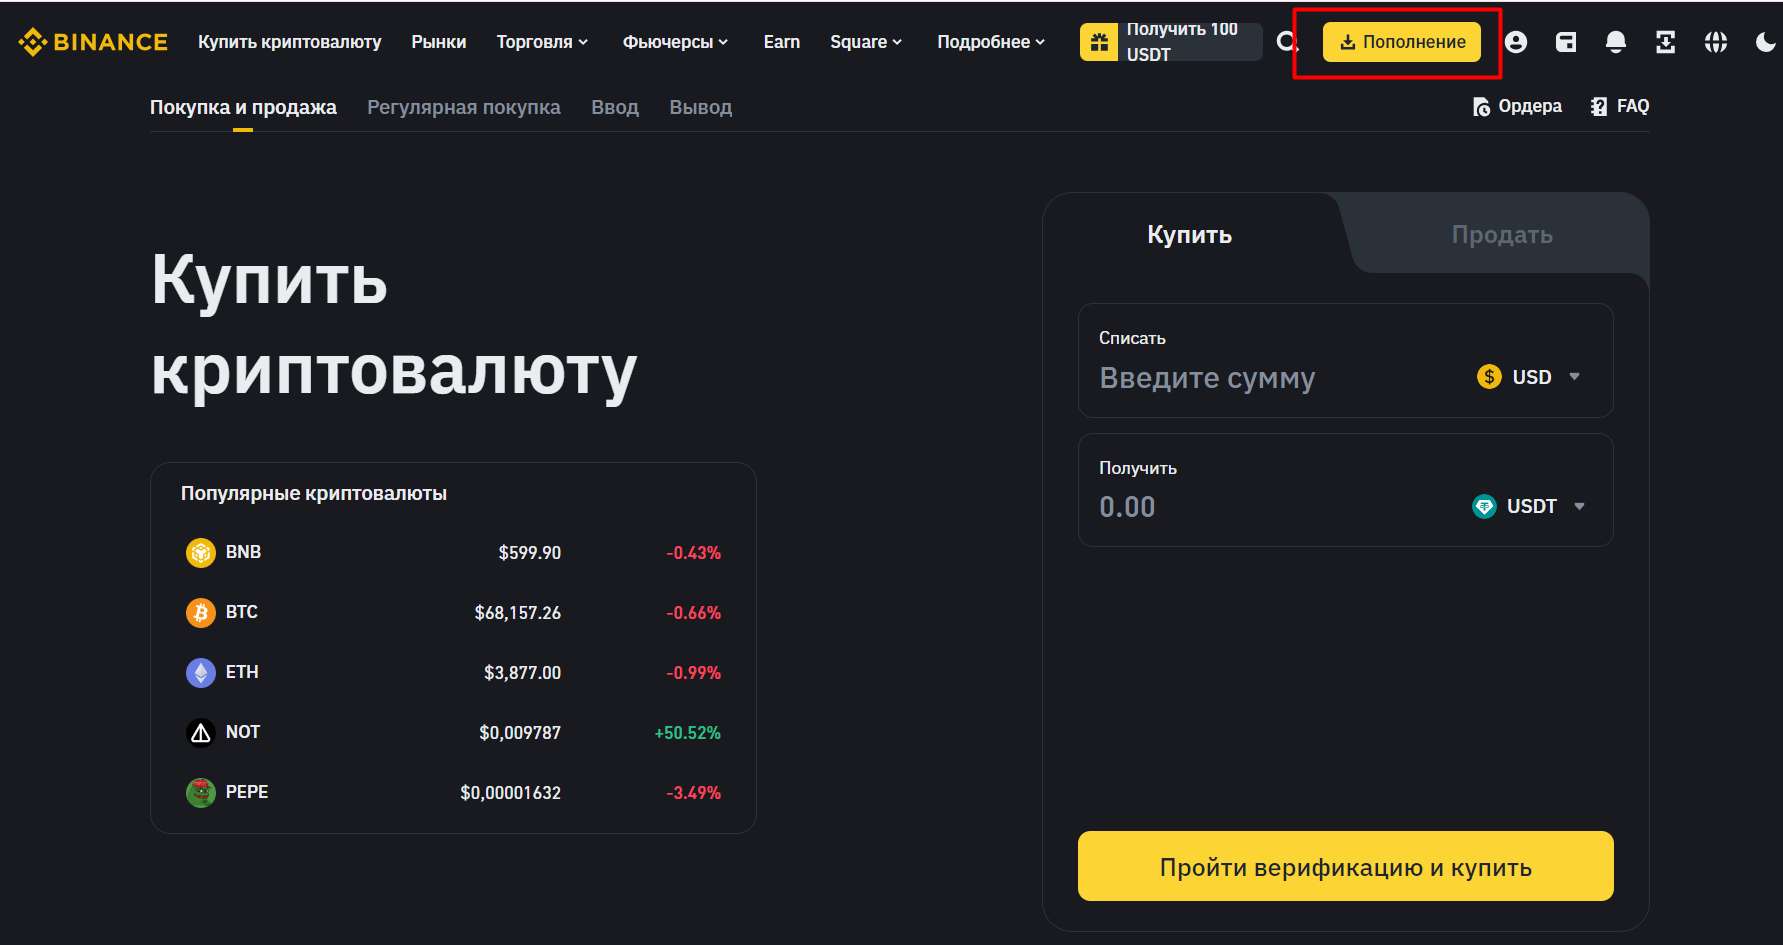Select the Купить tab
The height and width of the screenshot is (945, 1783).
1190,234
